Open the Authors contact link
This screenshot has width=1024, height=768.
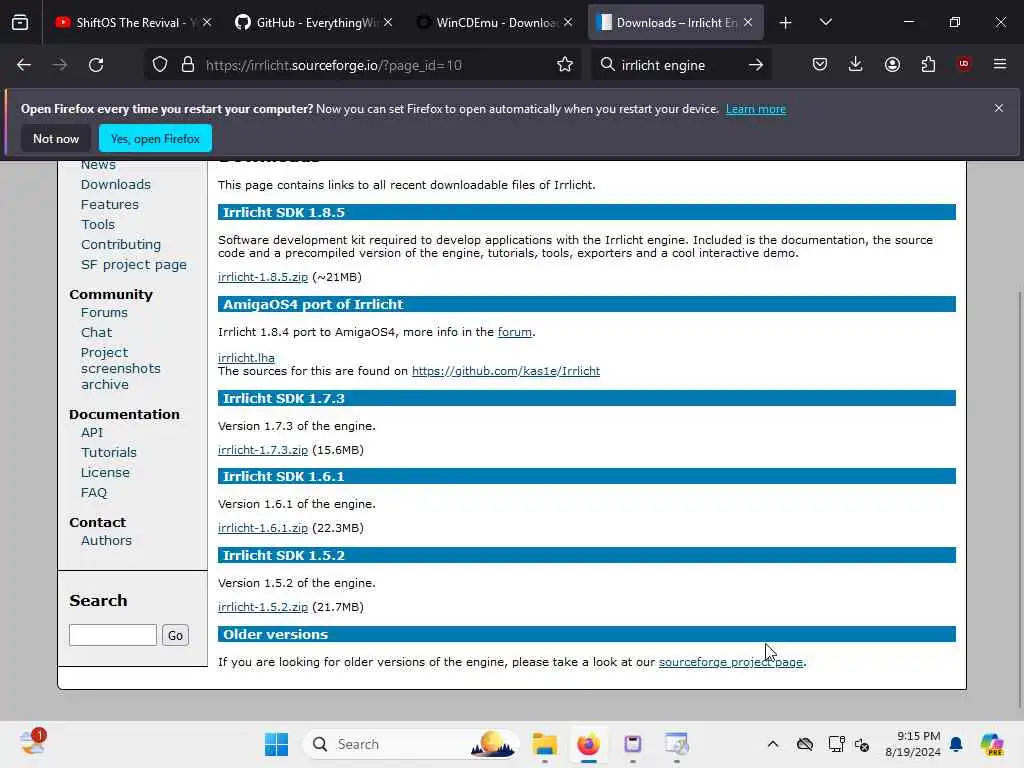pos(106,541)
